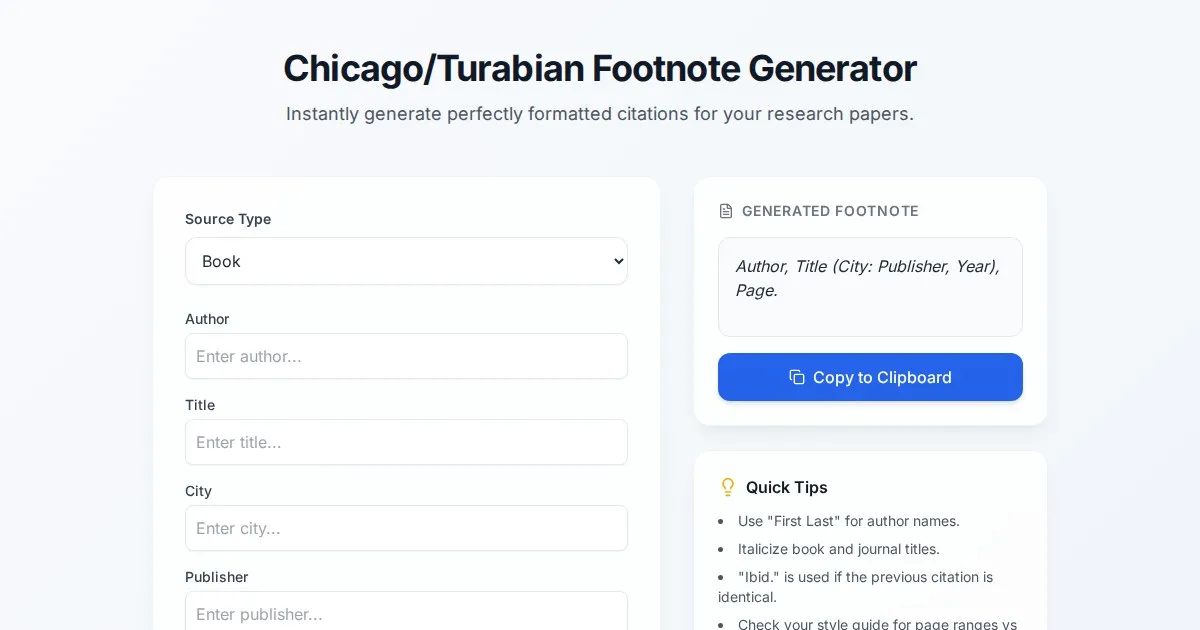
Task: Focus the Author input field
Action: [406, 356]
